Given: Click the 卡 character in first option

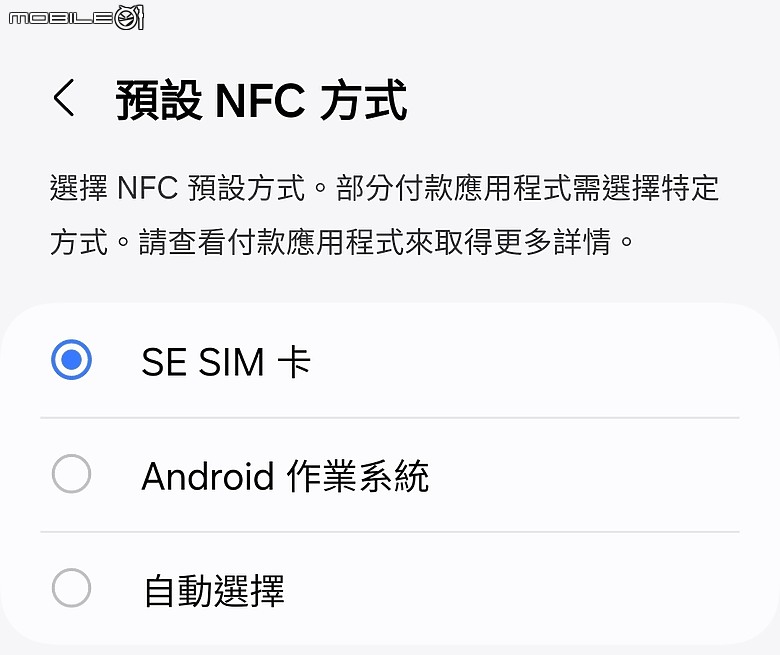Looking at the screenshot, I should pyautogui.click(x=294, y=362).
